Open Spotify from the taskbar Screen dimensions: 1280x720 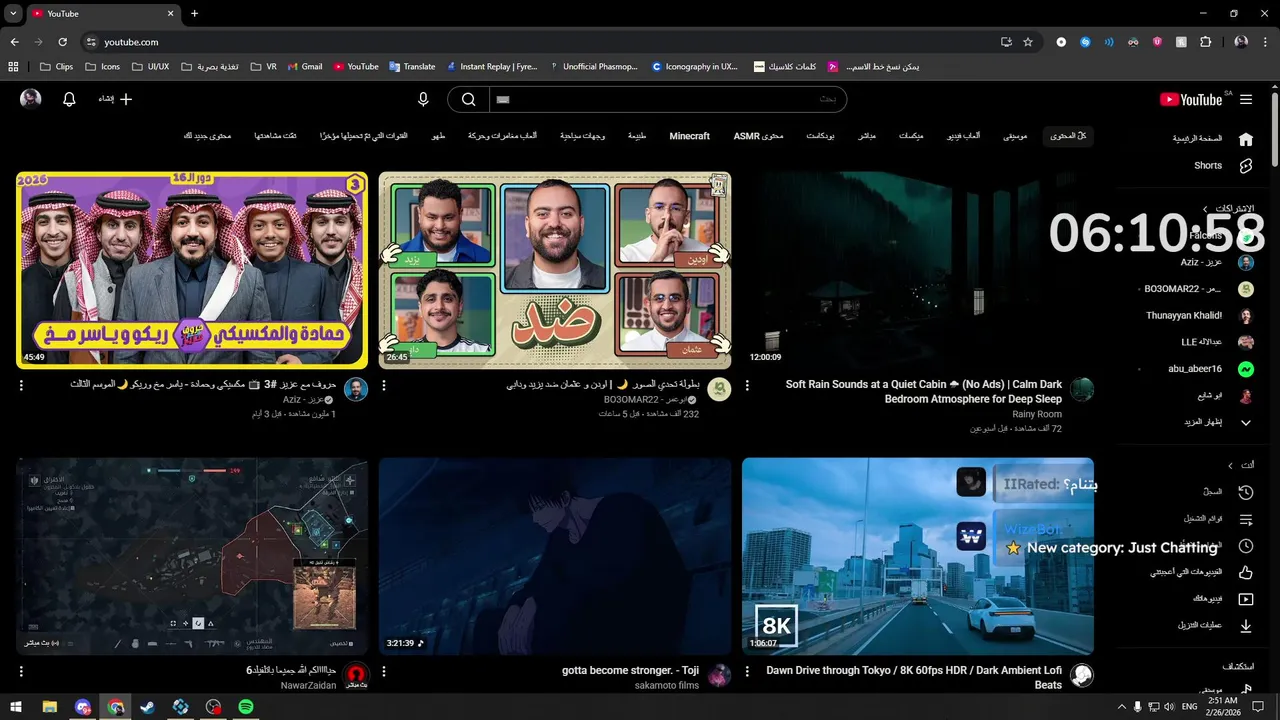pos(246,707)
